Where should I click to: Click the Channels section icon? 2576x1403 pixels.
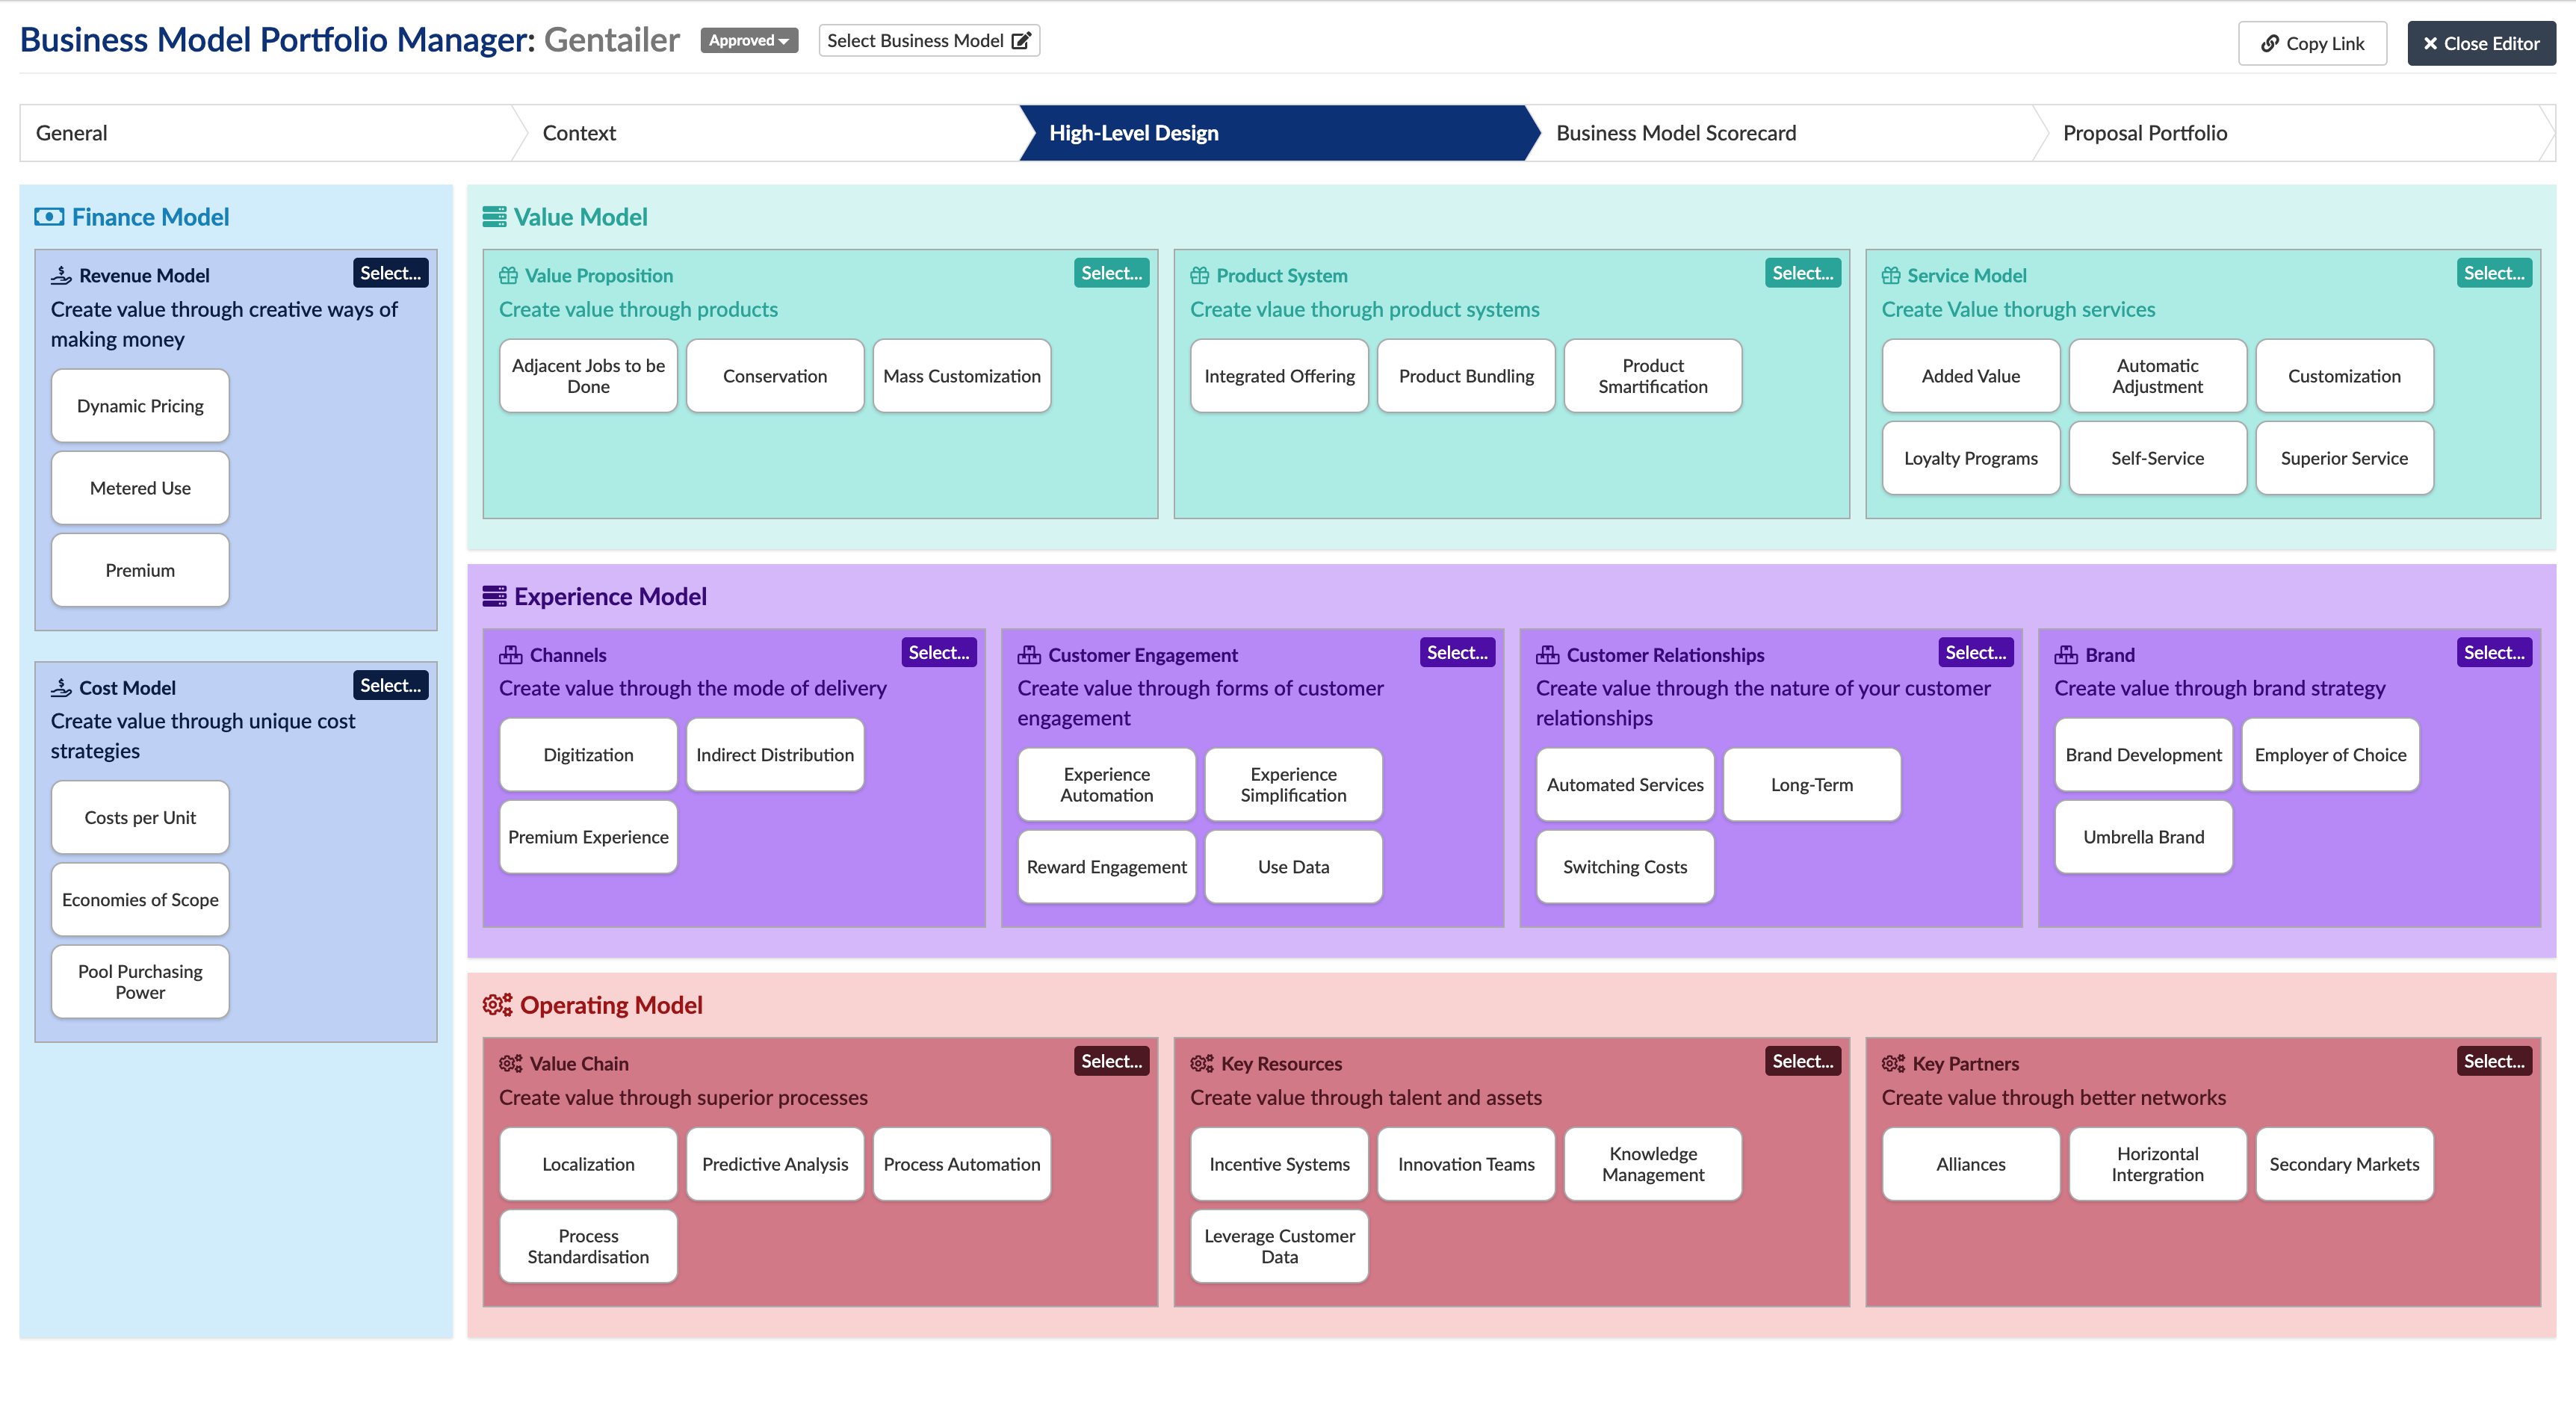pos(510,655)
